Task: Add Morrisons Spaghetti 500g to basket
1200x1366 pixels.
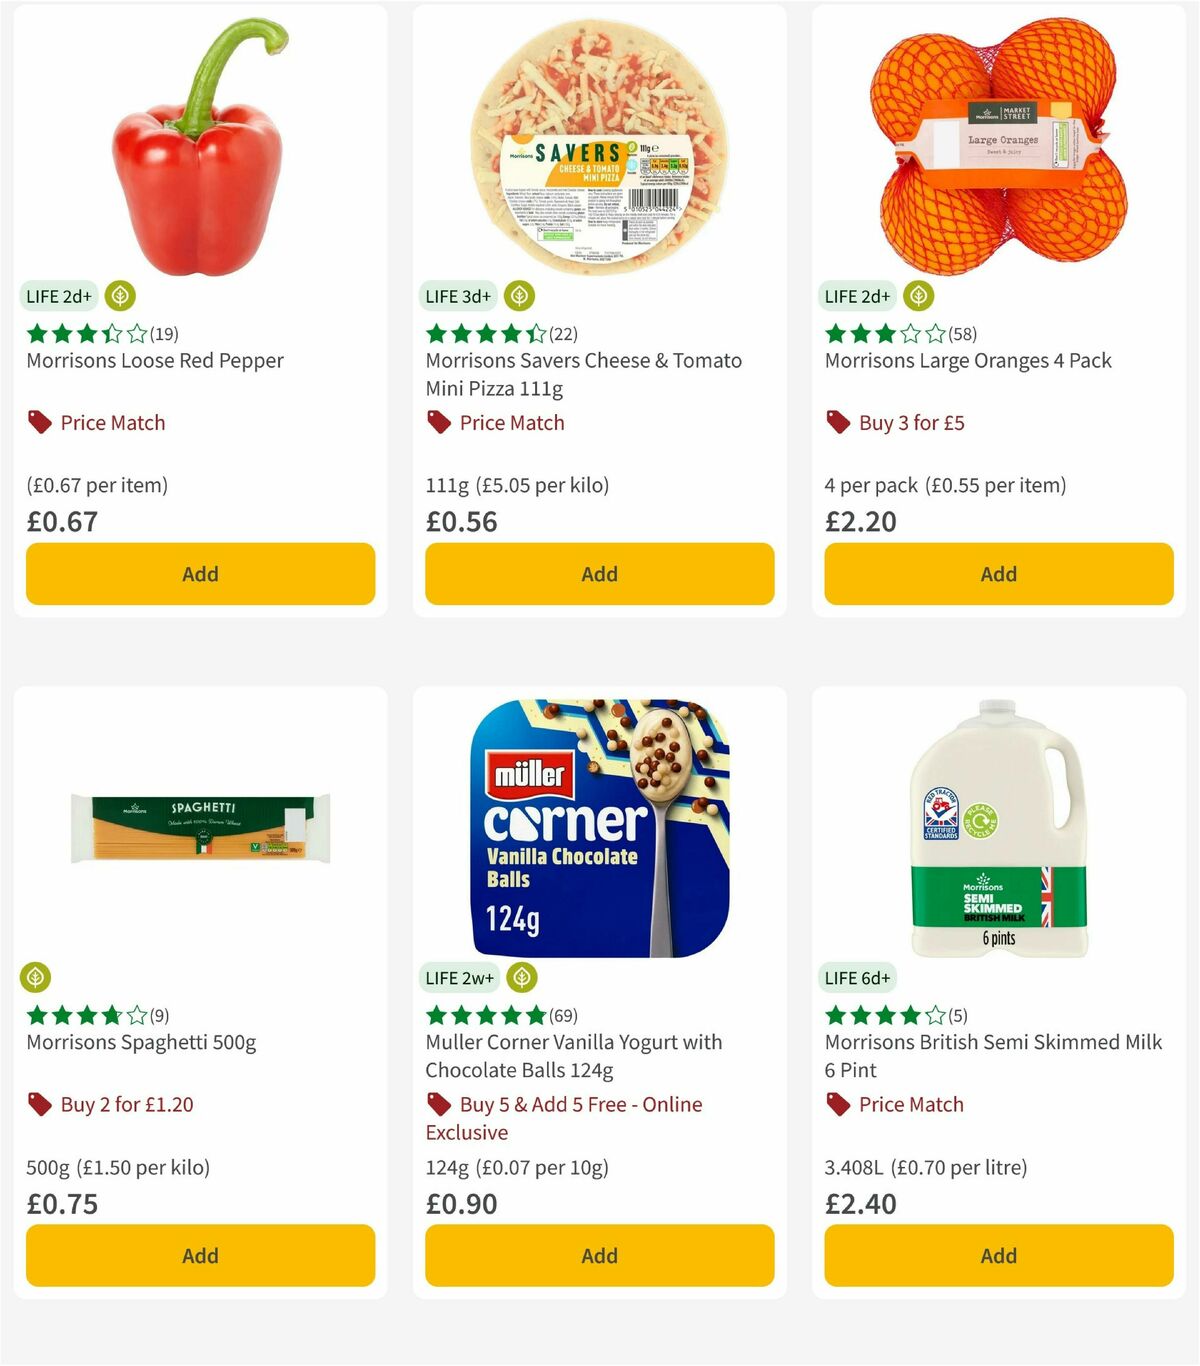Action: click(x=200, y=1255)
